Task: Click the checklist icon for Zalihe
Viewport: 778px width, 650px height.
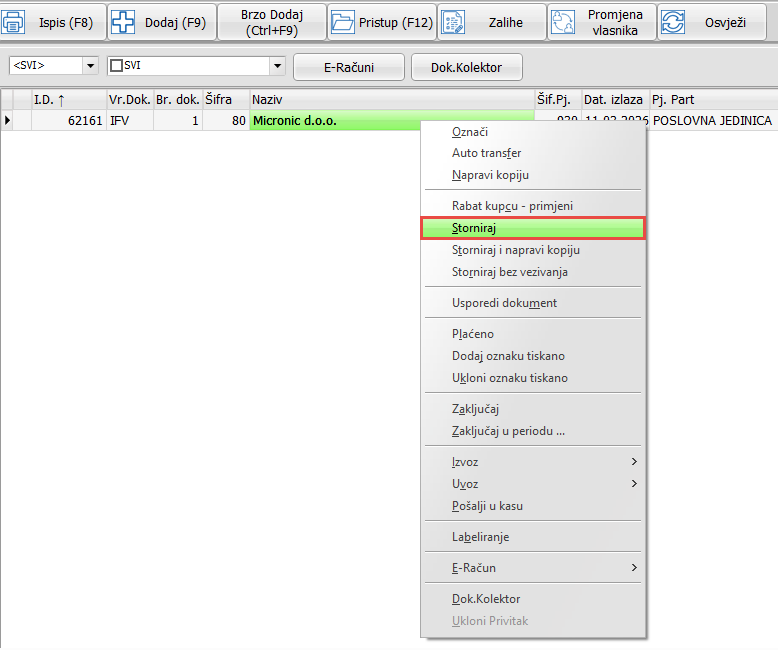Action: click(x=452, y=22)
